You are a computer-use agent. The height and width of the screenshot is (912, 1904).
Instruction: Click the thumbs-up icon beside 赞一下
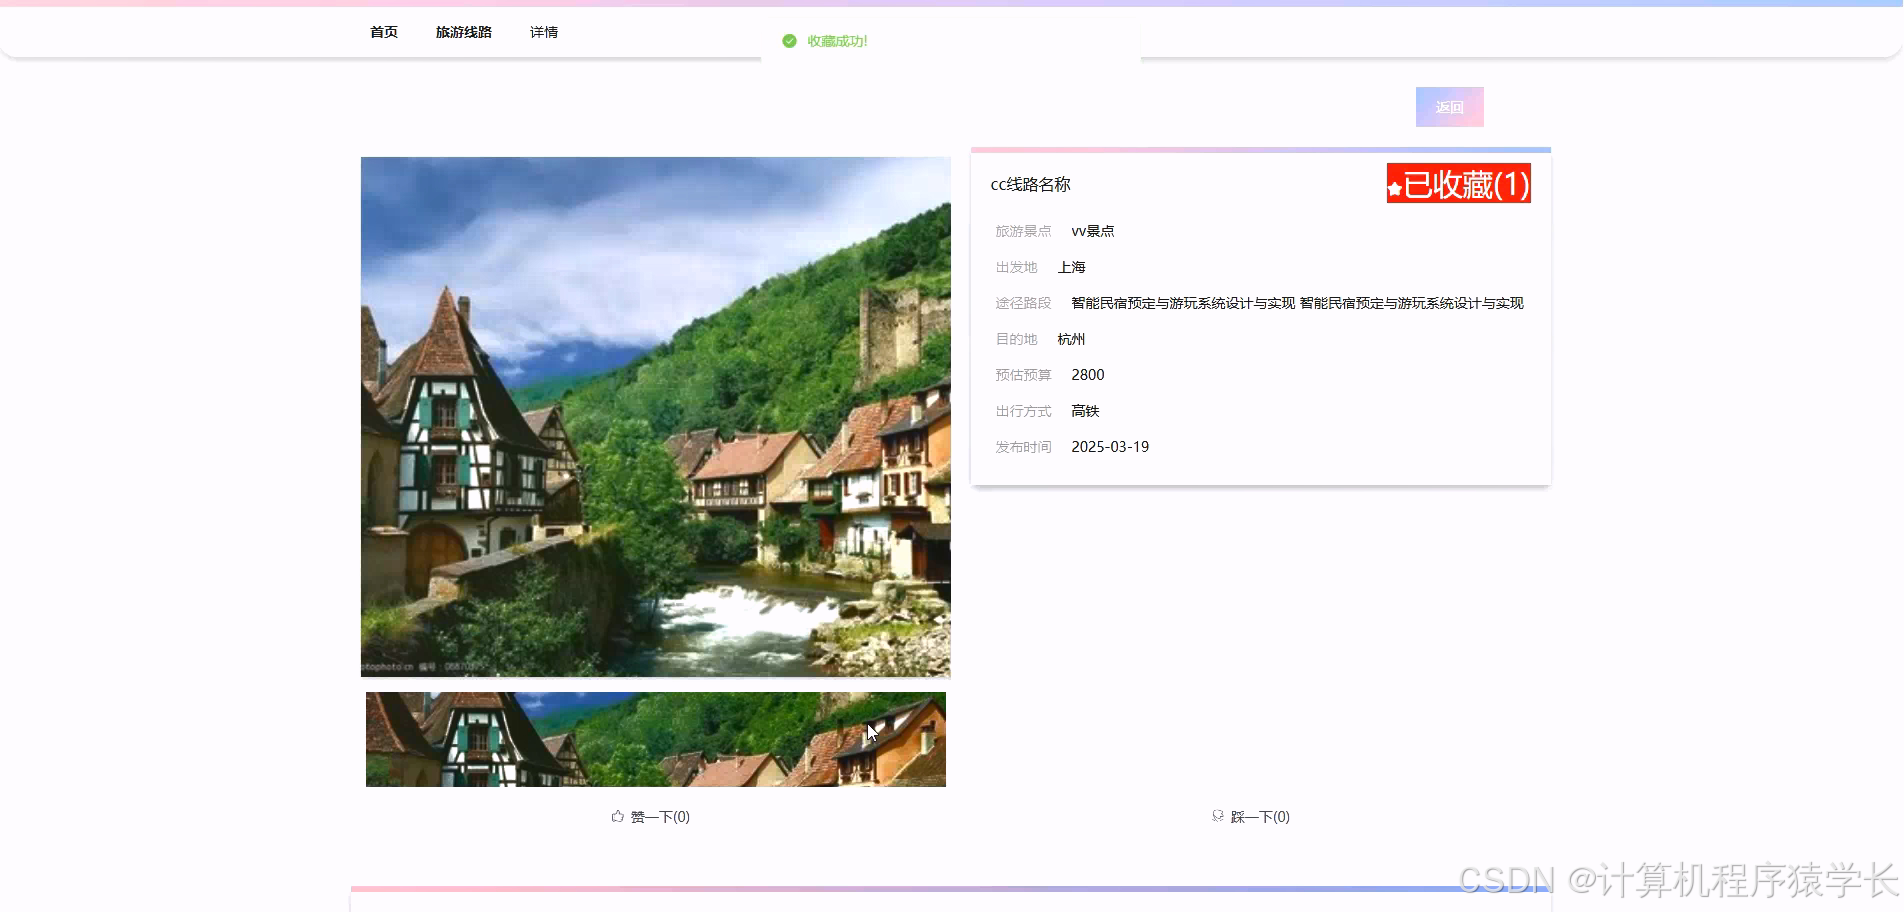pyautogui.click(x=617, y=816)
